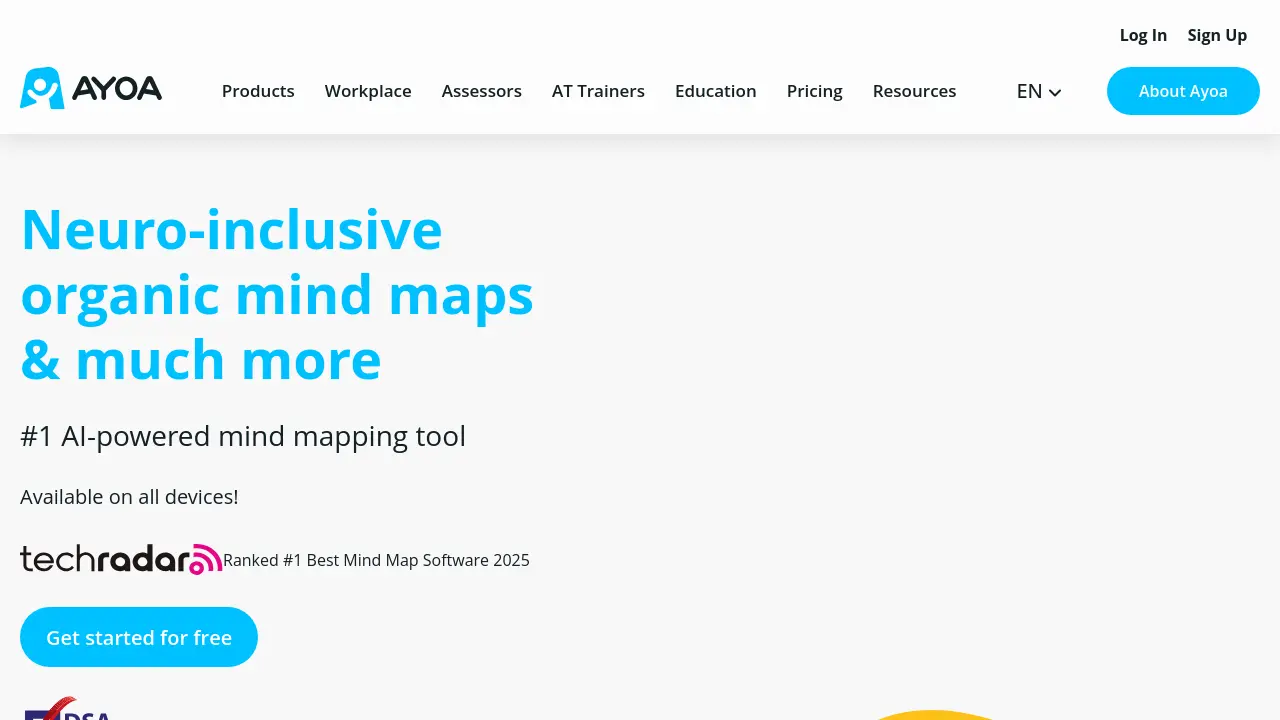
Task: Click the TechRadar logo
Action: [121, 559]
